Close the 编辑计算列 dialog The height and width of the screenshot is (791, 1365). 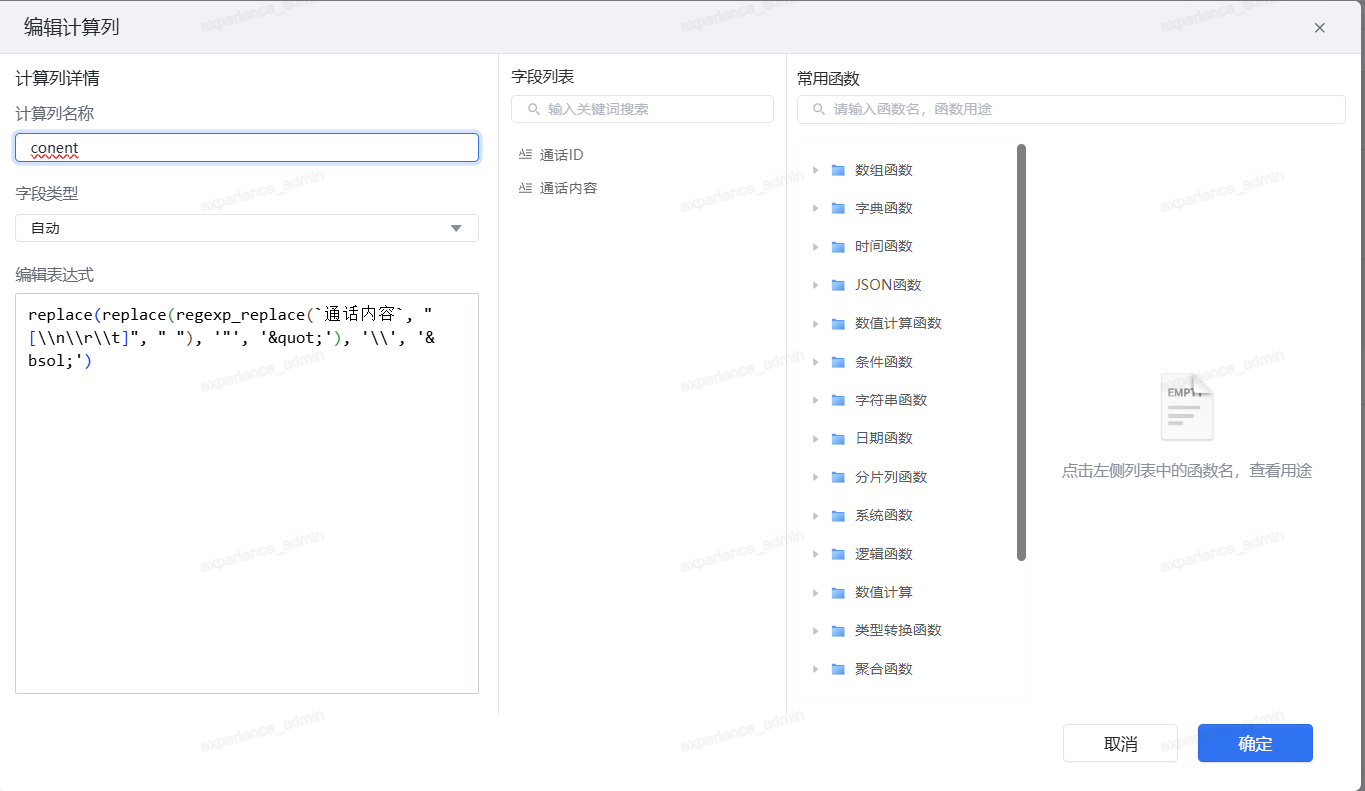click(x=1319, y=28)
